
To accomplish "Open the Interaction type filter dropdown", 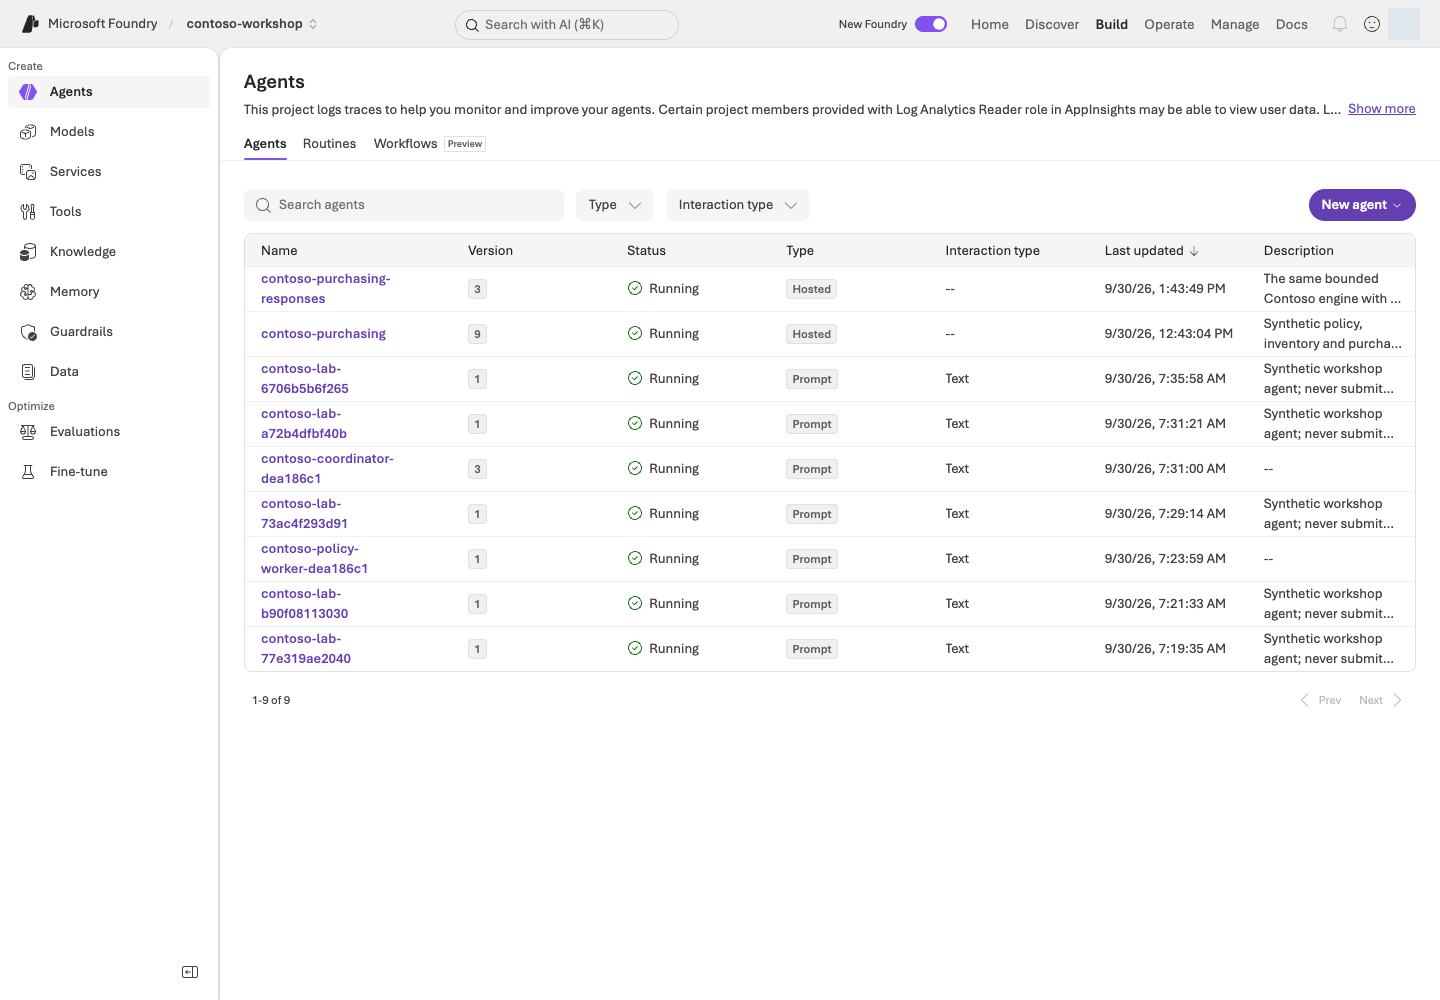I will coord(738,205).
